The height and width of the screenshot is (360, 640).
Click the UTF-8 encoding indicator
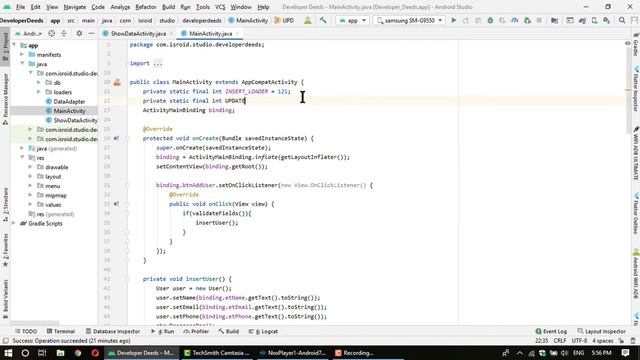(579, 341)
